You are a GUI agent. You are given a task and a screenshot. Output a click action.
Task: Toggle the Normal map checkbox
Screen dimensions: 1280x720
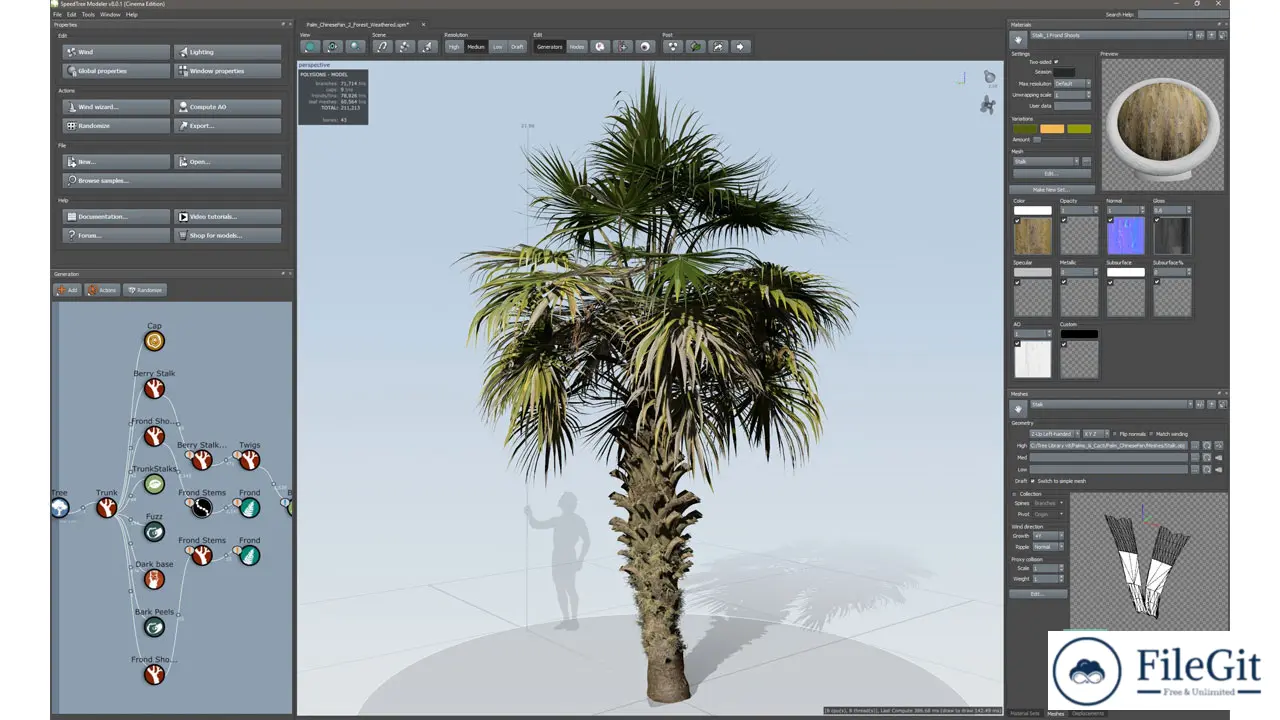(x=1110, y=220)
